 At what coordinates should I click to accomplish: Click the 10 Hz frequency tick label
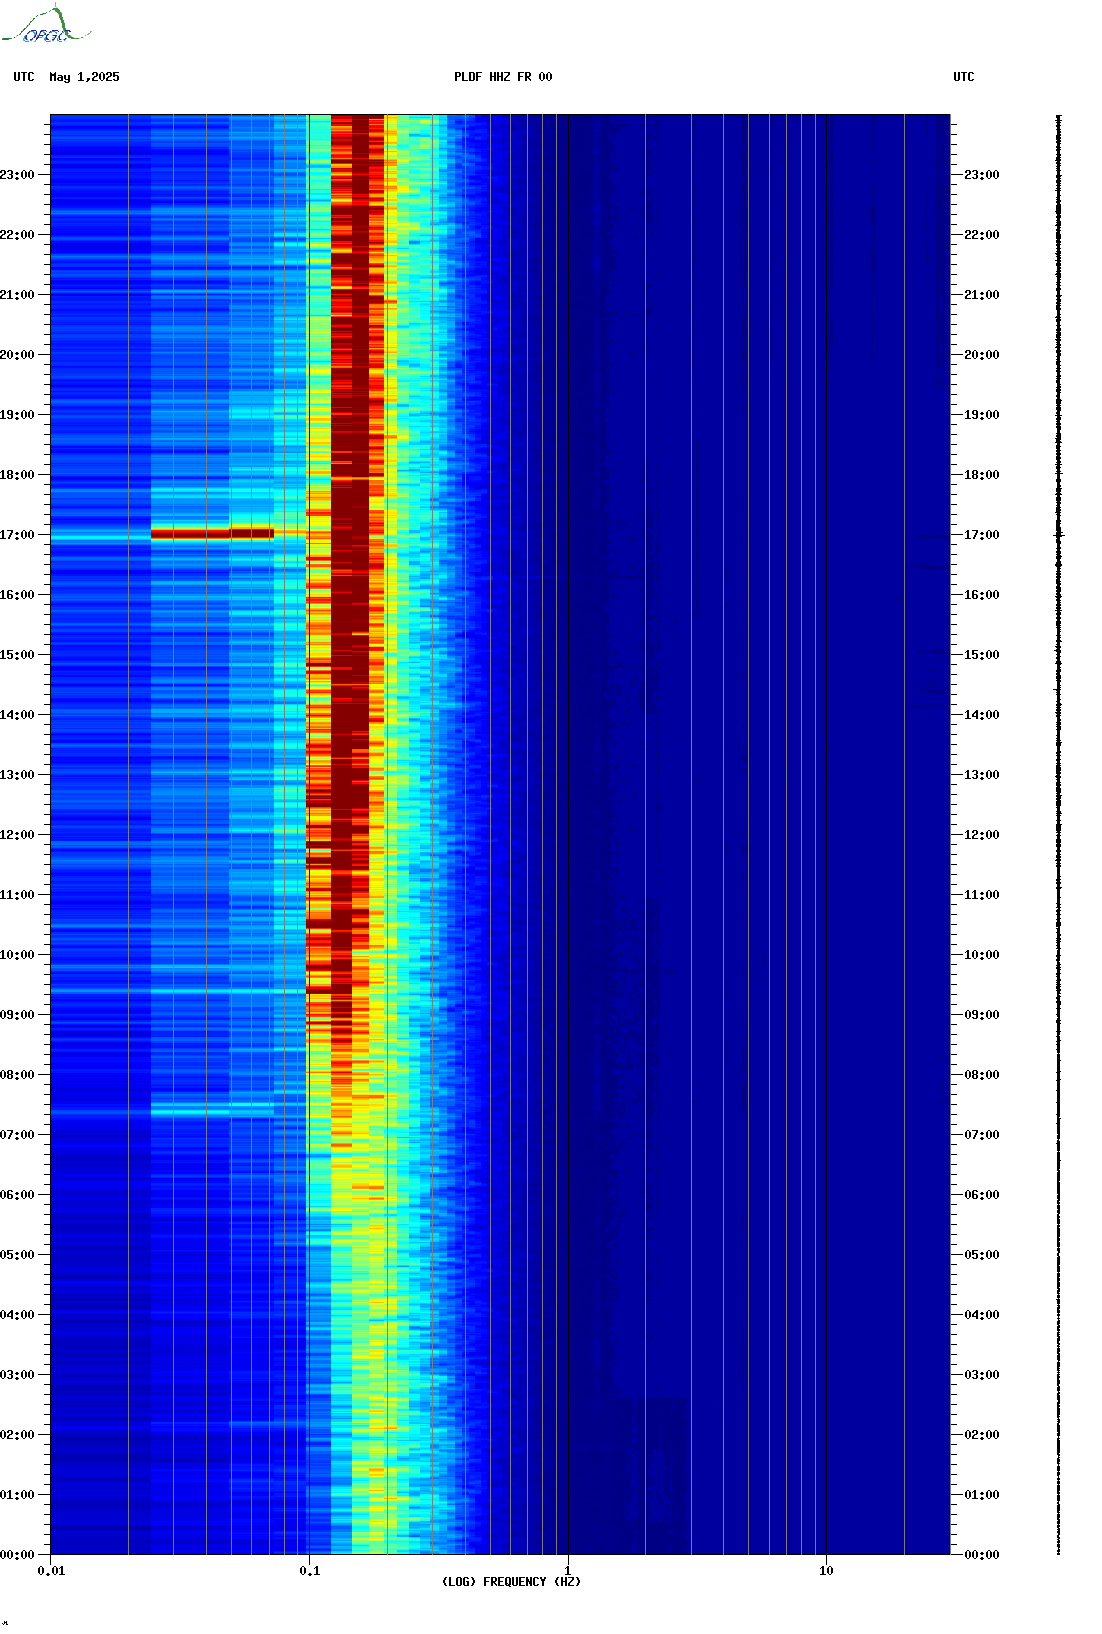(x=826, y=1571)
